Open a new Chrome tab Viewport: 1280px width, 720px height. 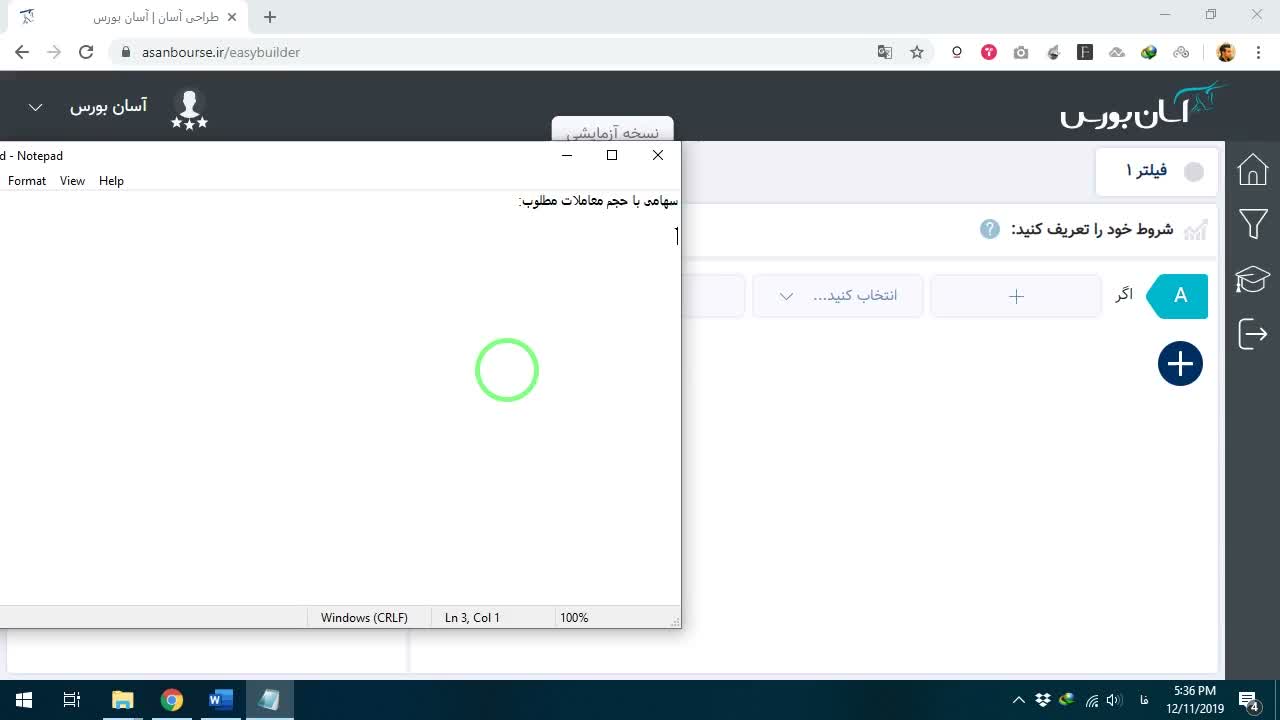coord(270,17)
